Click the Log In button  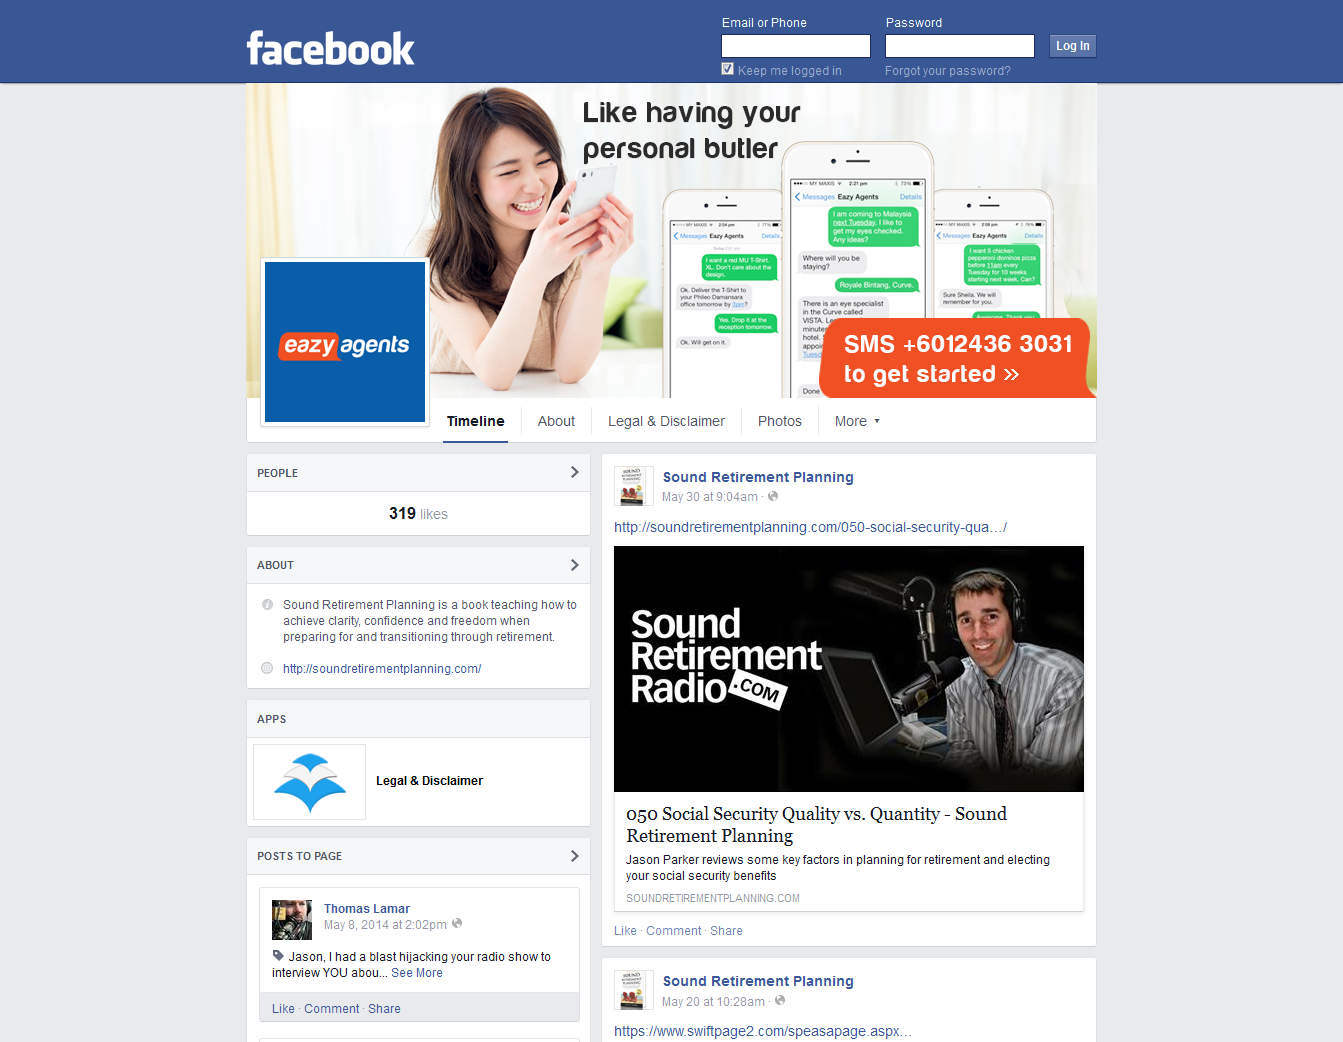[1073, 46]
